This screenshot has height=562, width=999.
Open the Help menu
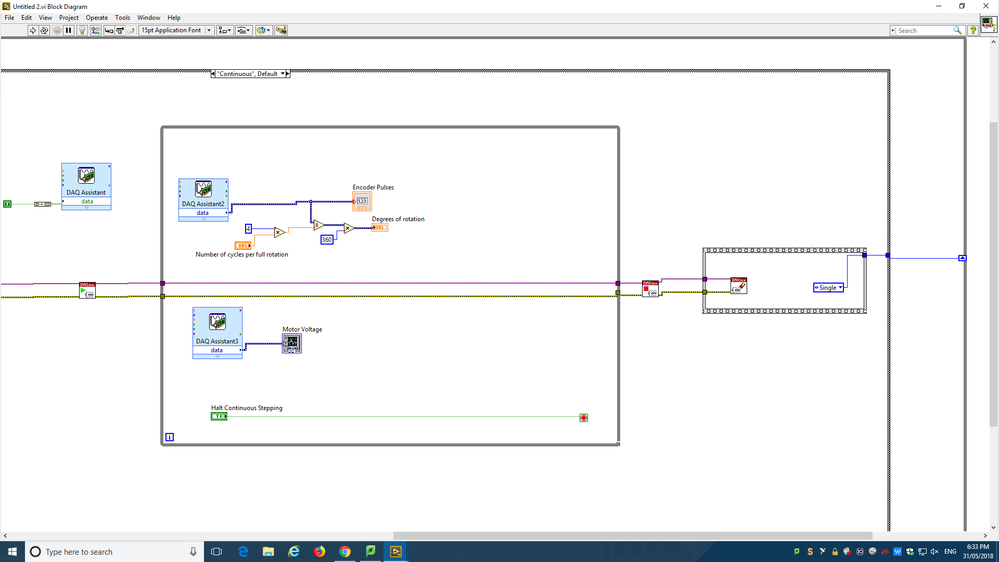tap(174, 18)
